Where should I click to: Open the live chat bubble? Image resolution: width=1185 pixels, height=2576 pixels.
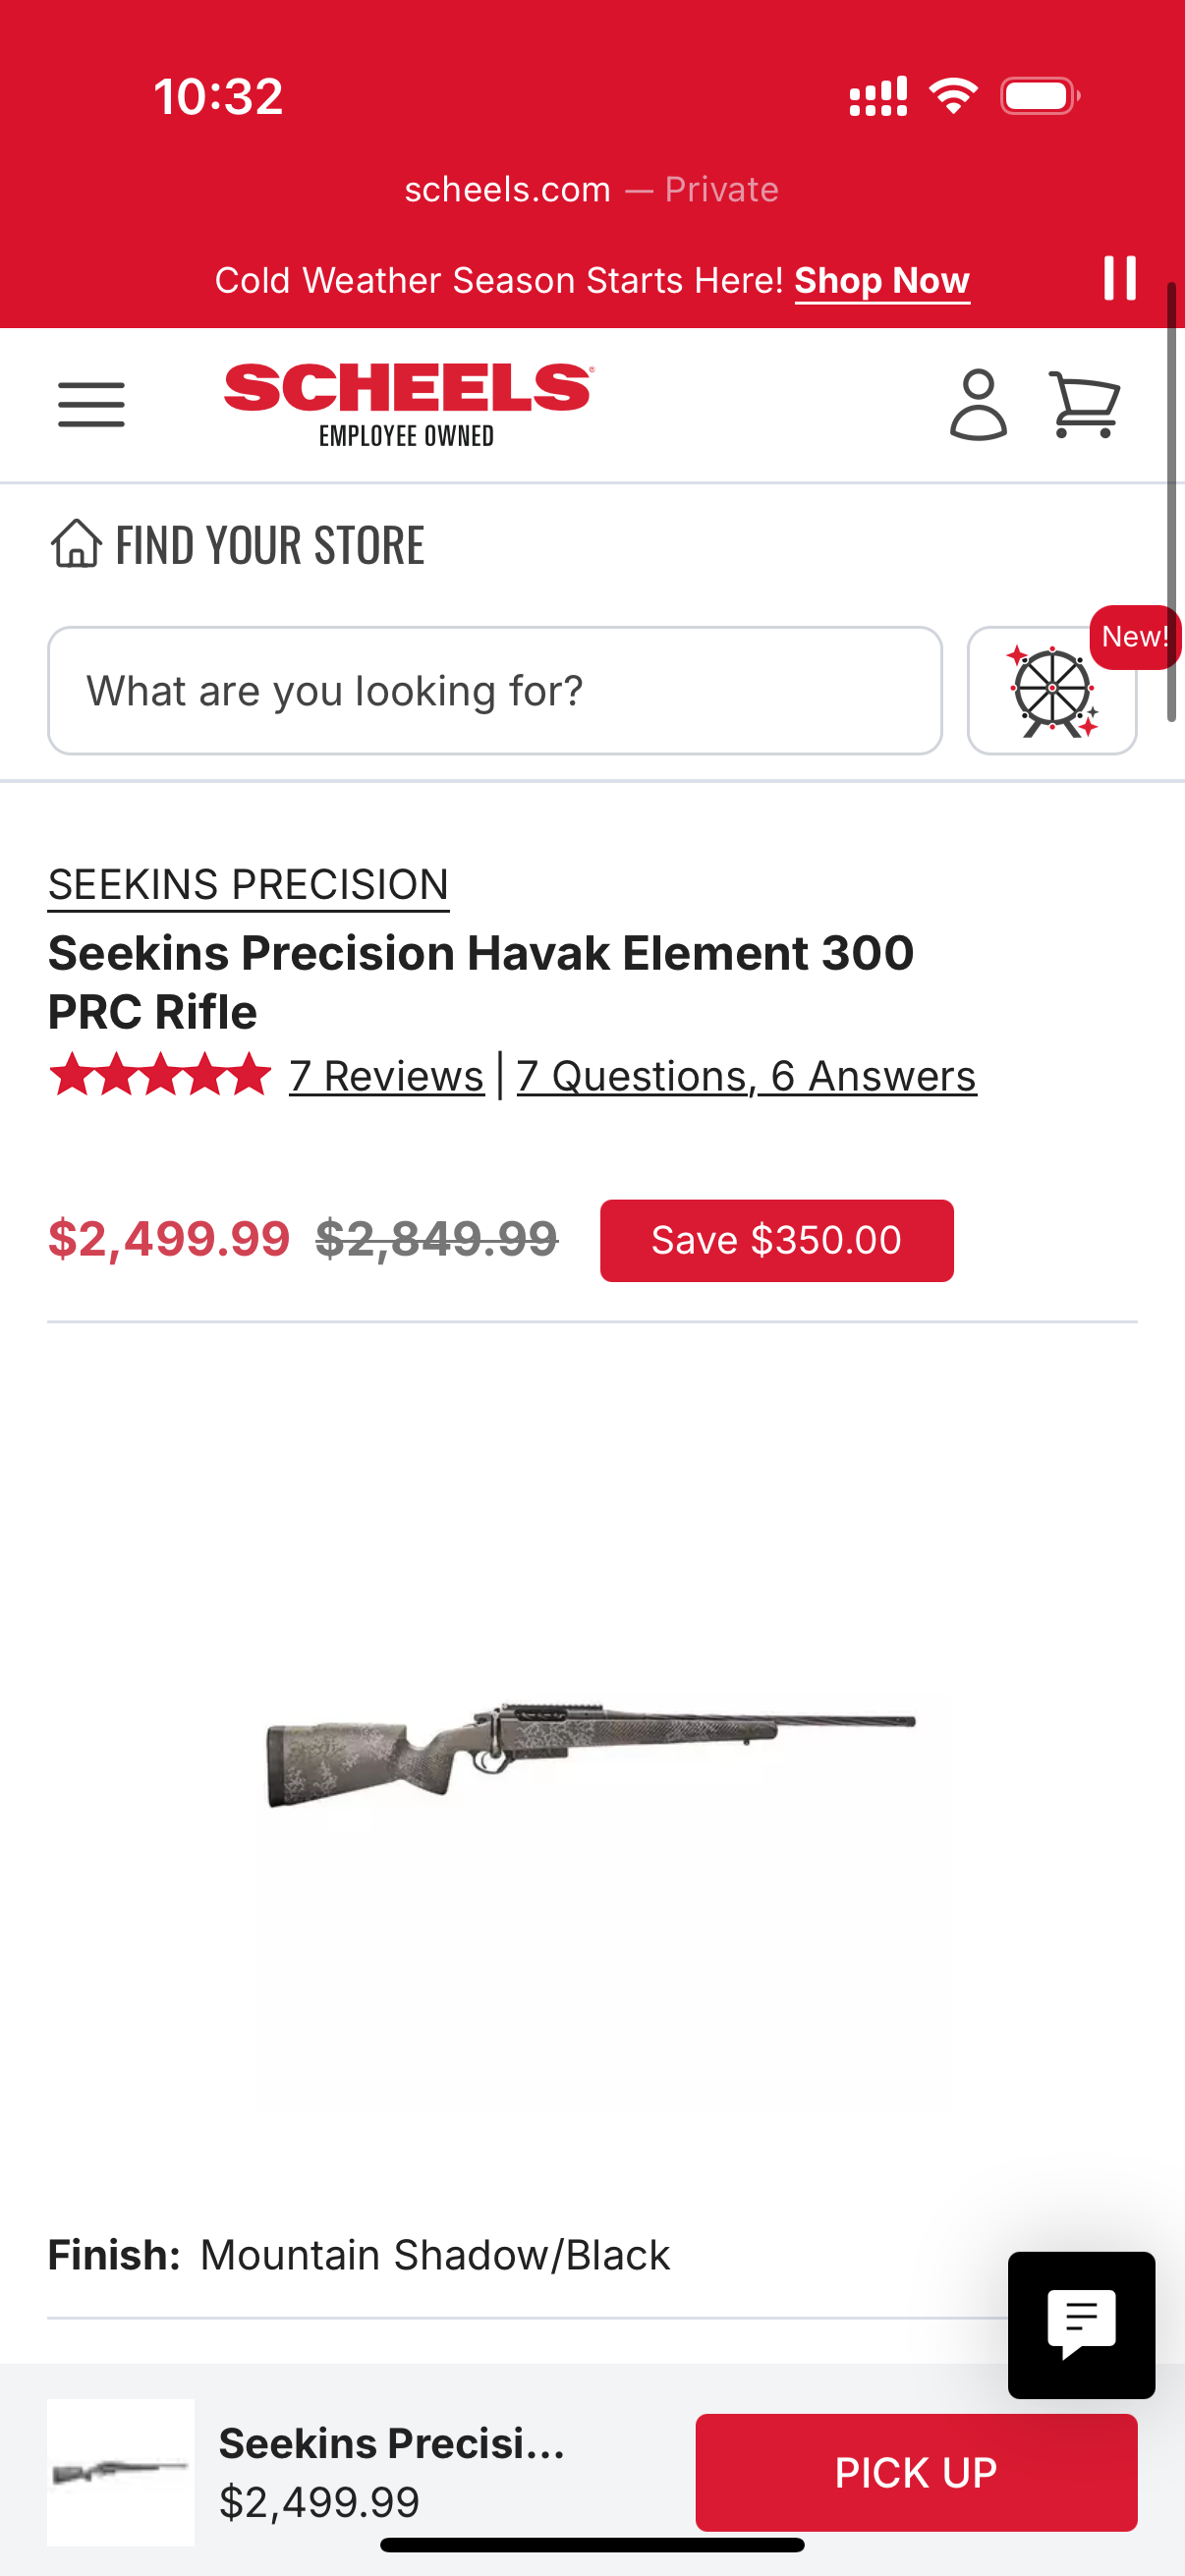tap(1081, 2324)
